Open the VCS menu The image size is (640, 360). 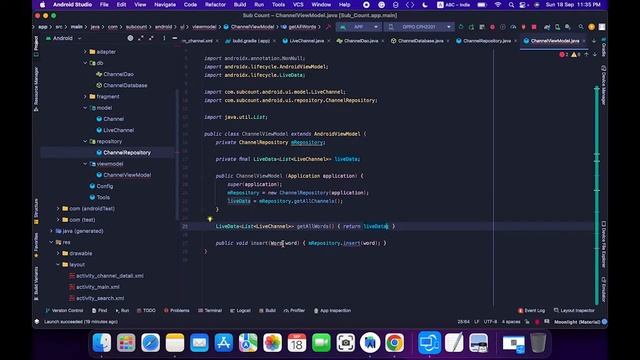pyautogui.click(x=298, y=4)
